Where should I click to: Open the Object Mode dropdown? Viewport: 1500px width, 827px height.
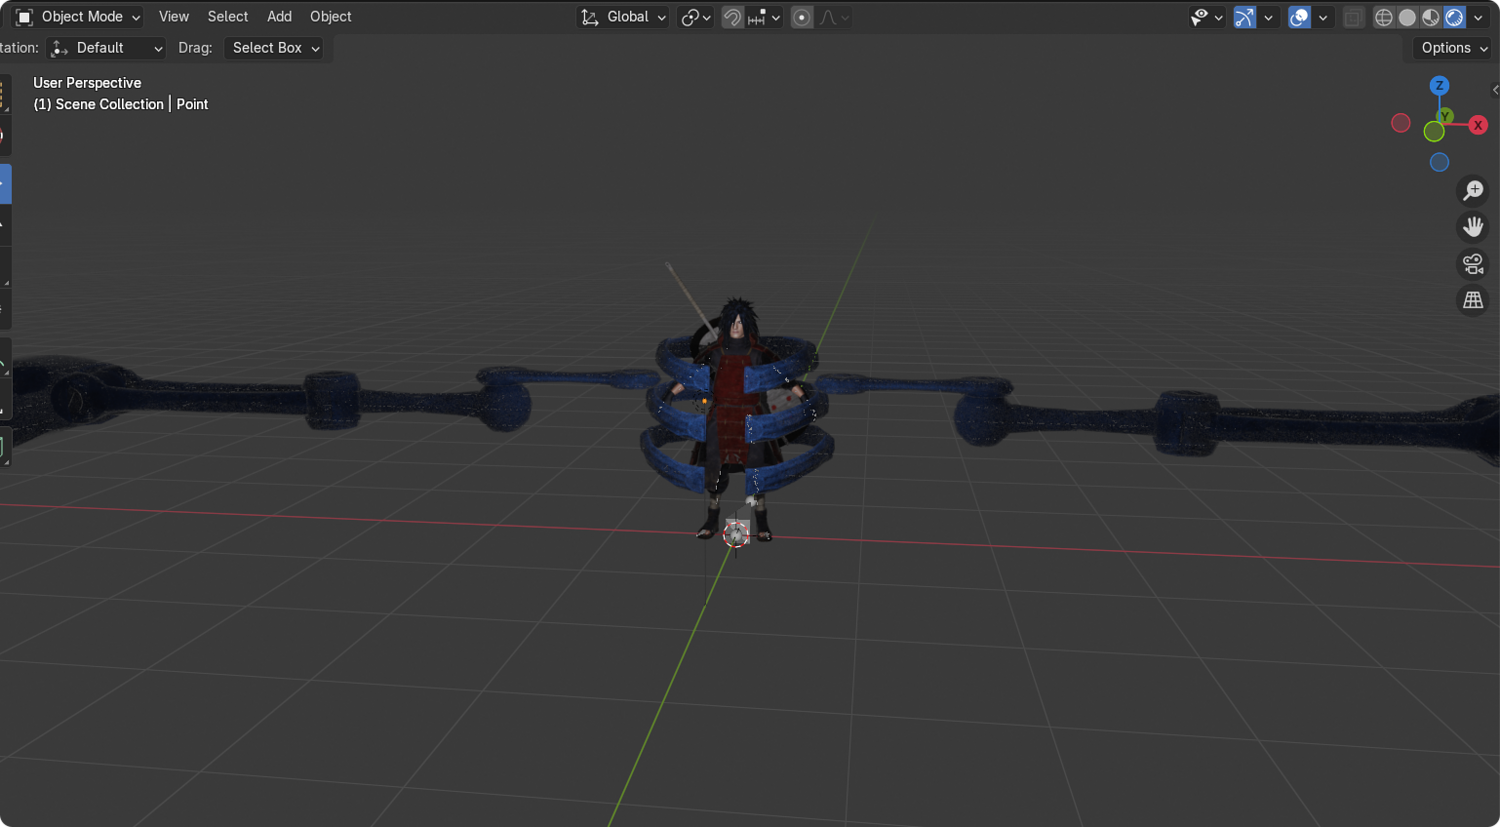pyautogui.click(x=78, y=17)
